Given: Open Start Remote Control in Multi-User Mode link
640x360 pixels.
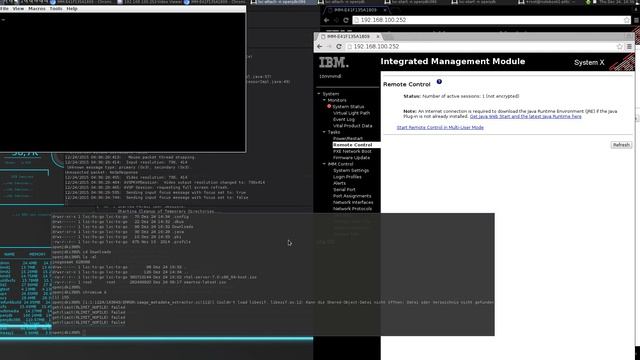Looking at the screenshot, I should [x=440, y=127].
